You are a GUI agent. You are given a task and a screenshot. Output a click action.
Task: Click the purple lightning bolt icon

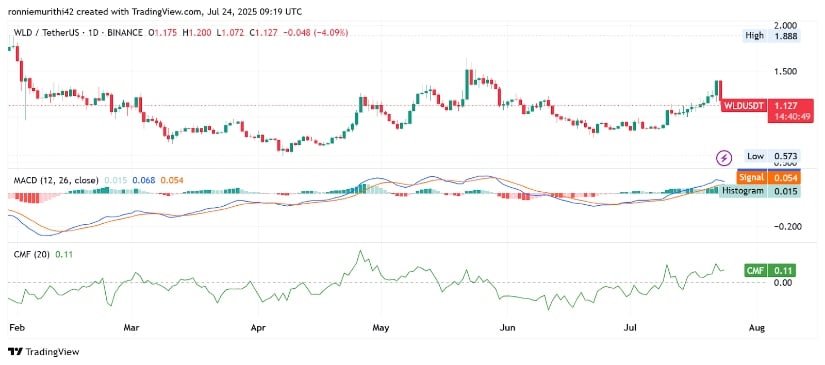tap(725, 157)
